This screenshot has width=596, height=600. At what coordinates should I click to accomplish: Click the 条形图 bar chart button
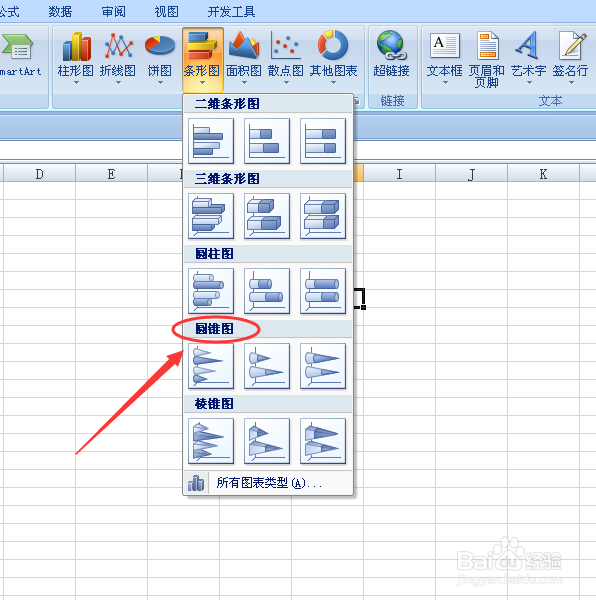202,58
